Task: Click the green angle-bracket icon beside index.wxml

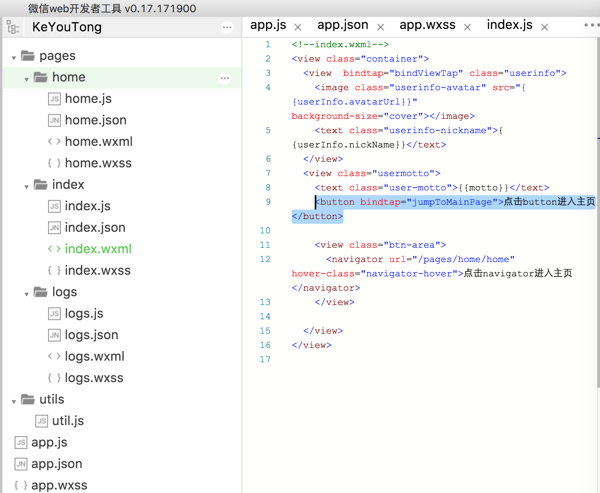Action: (x=54, y=249)
